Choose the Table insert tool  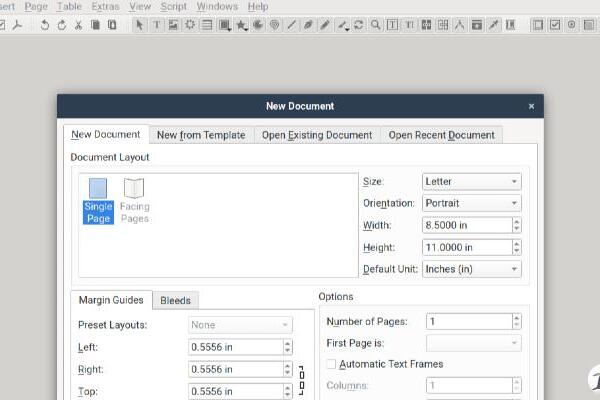click(x=207, y=25)
